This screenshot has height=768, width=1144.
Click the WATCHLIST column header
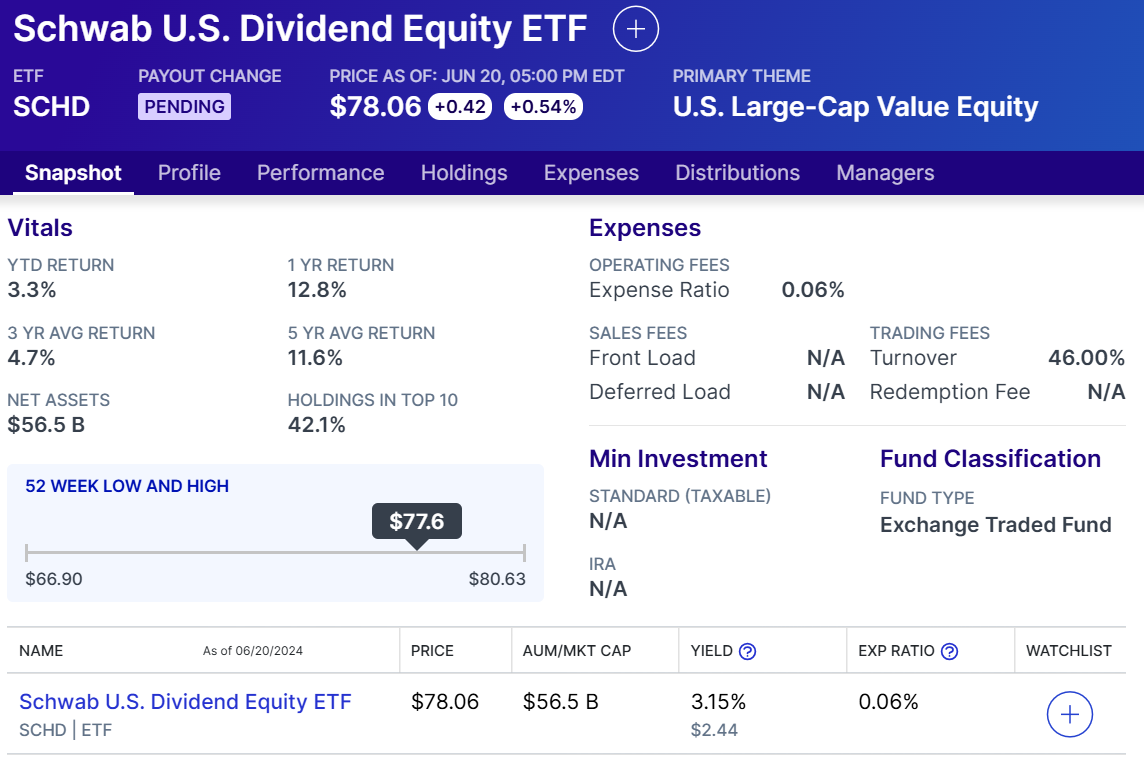click(1069, 651)
